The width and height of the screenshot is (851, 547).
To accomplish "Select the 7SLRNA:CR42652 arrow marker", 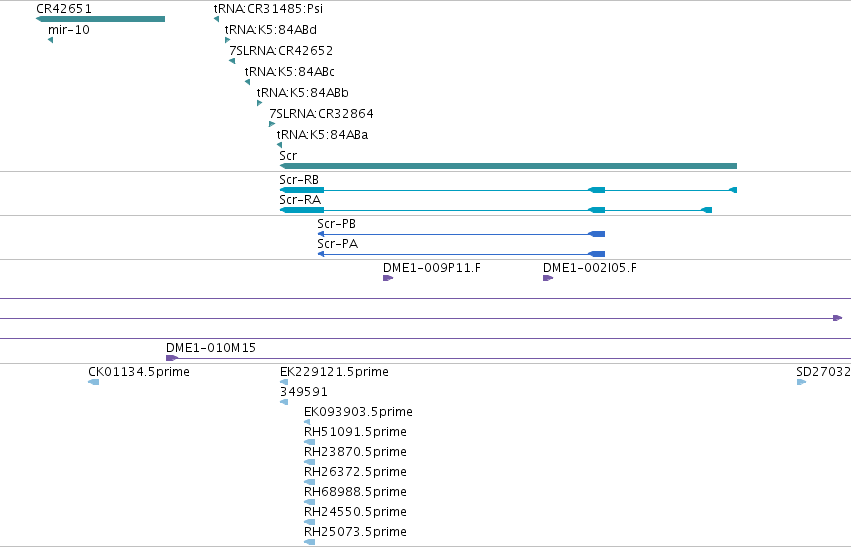I will coord(232,61).
